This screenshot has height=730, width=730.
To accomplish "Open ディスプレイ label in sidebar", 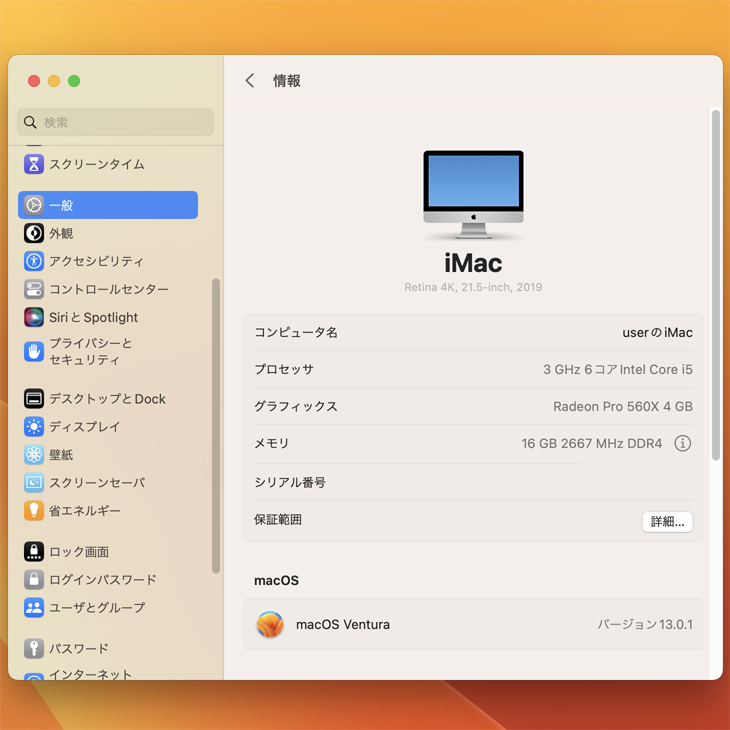I will (85, 426).
